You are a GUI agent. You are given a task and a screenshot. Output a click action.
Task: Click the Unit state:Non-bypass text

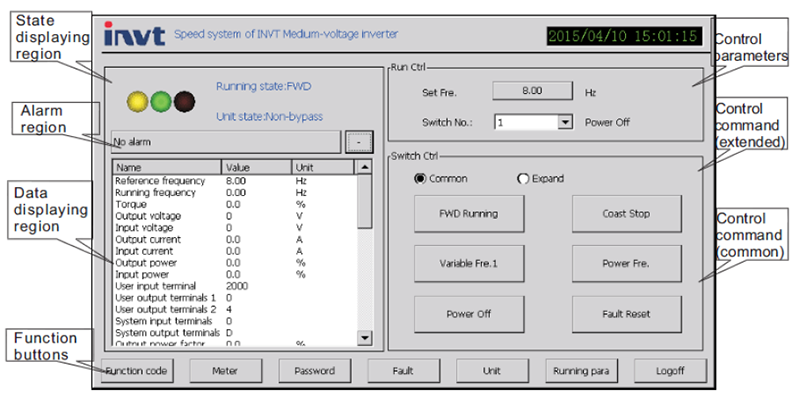coord(269,116)
